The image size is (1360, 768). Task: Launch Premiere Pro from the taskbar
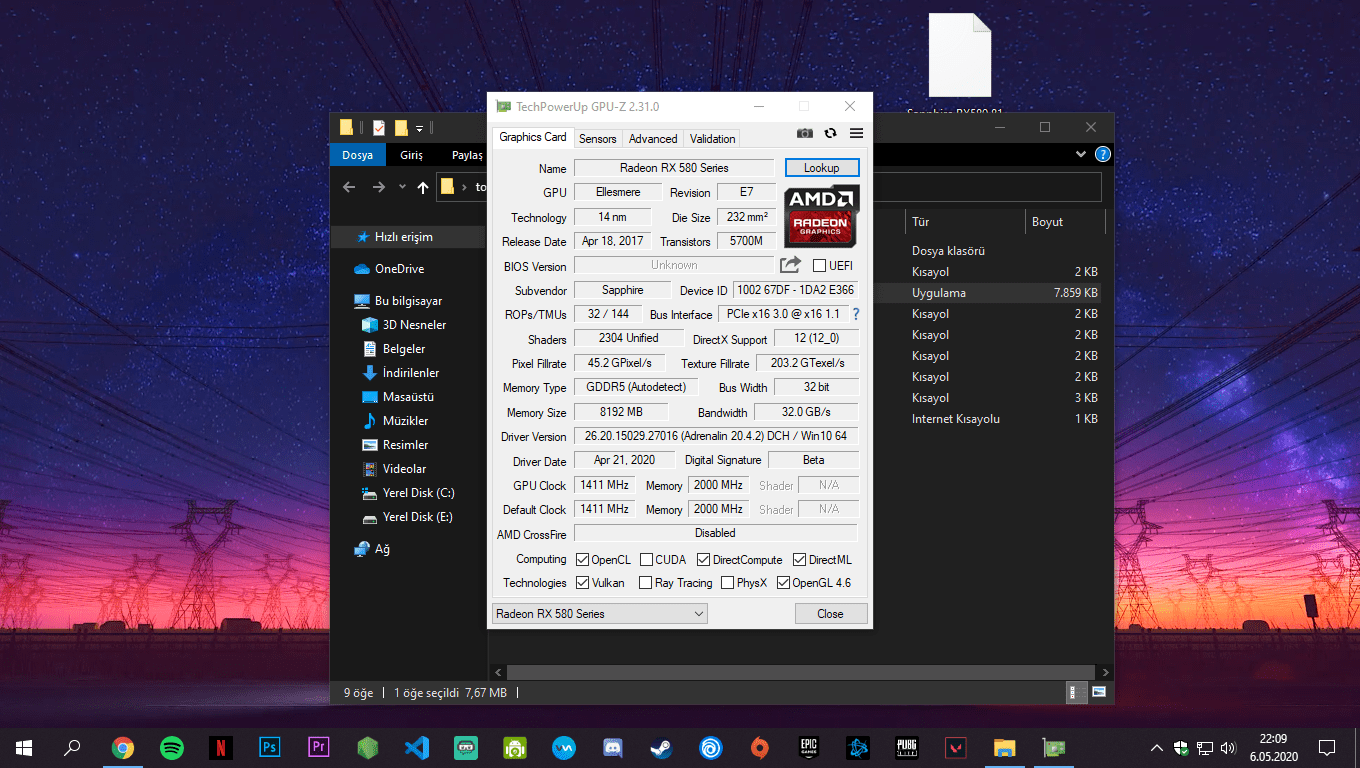319,747
